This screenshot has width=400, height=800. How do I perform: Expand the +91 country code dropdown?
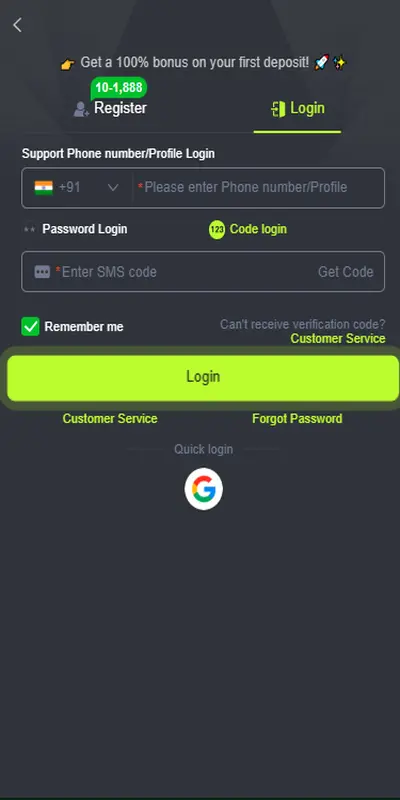pyautogui.click(x=77, y=187)
